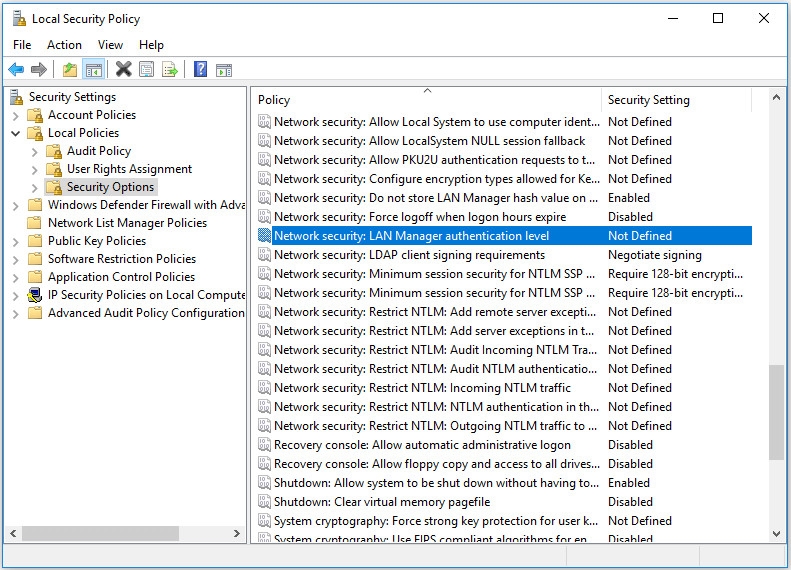Click policy icon beside Restrict NTLM: Incoming NTLM traffic
The width and height of the screenshot is (791, 570).
click(264, 388)
